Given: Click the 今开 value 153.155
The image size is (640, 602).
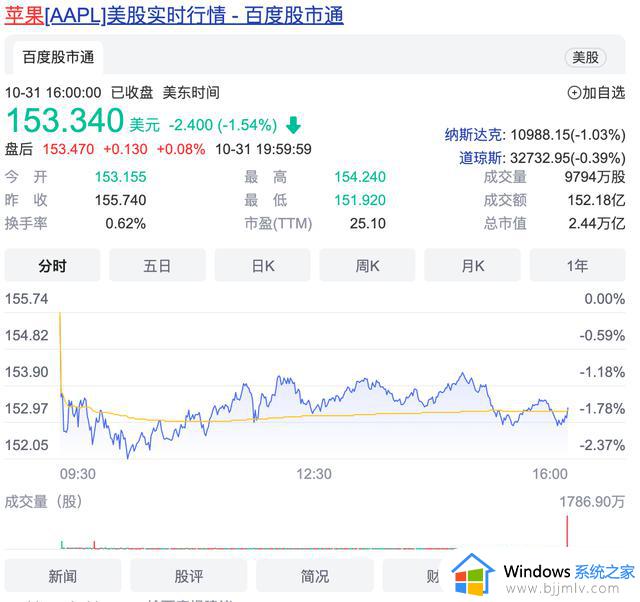Looking at the screenshot, I should pyautogui.click(x=120, y=177).
